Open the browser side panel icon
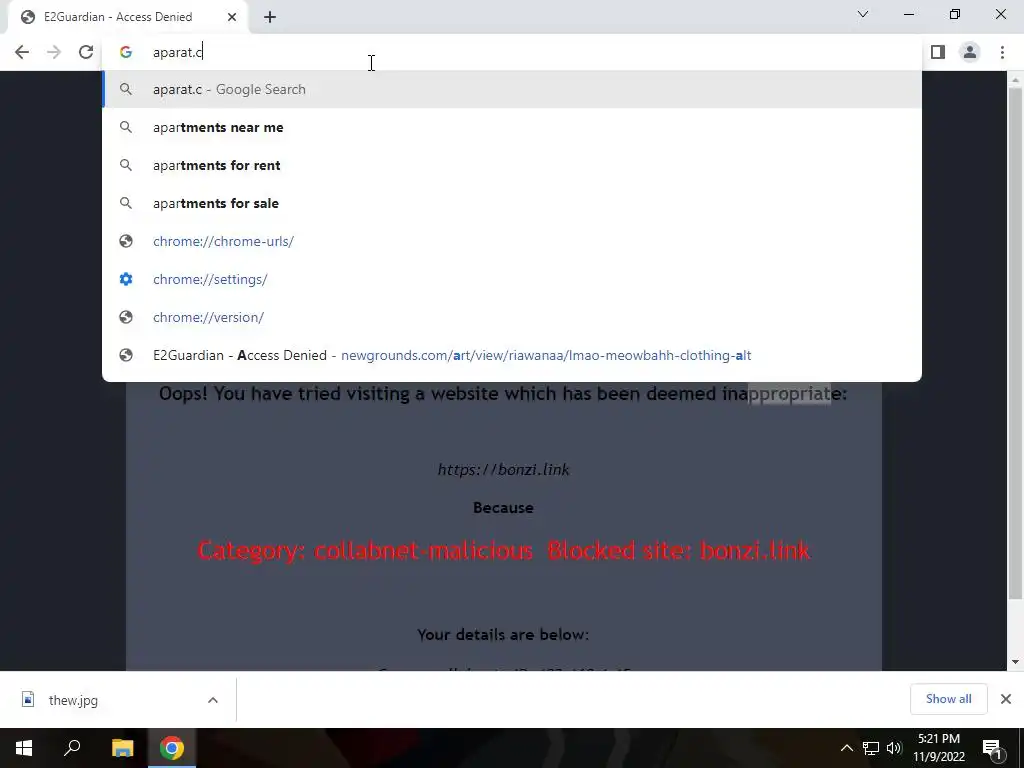1024x768 pixels. [938, 52]
